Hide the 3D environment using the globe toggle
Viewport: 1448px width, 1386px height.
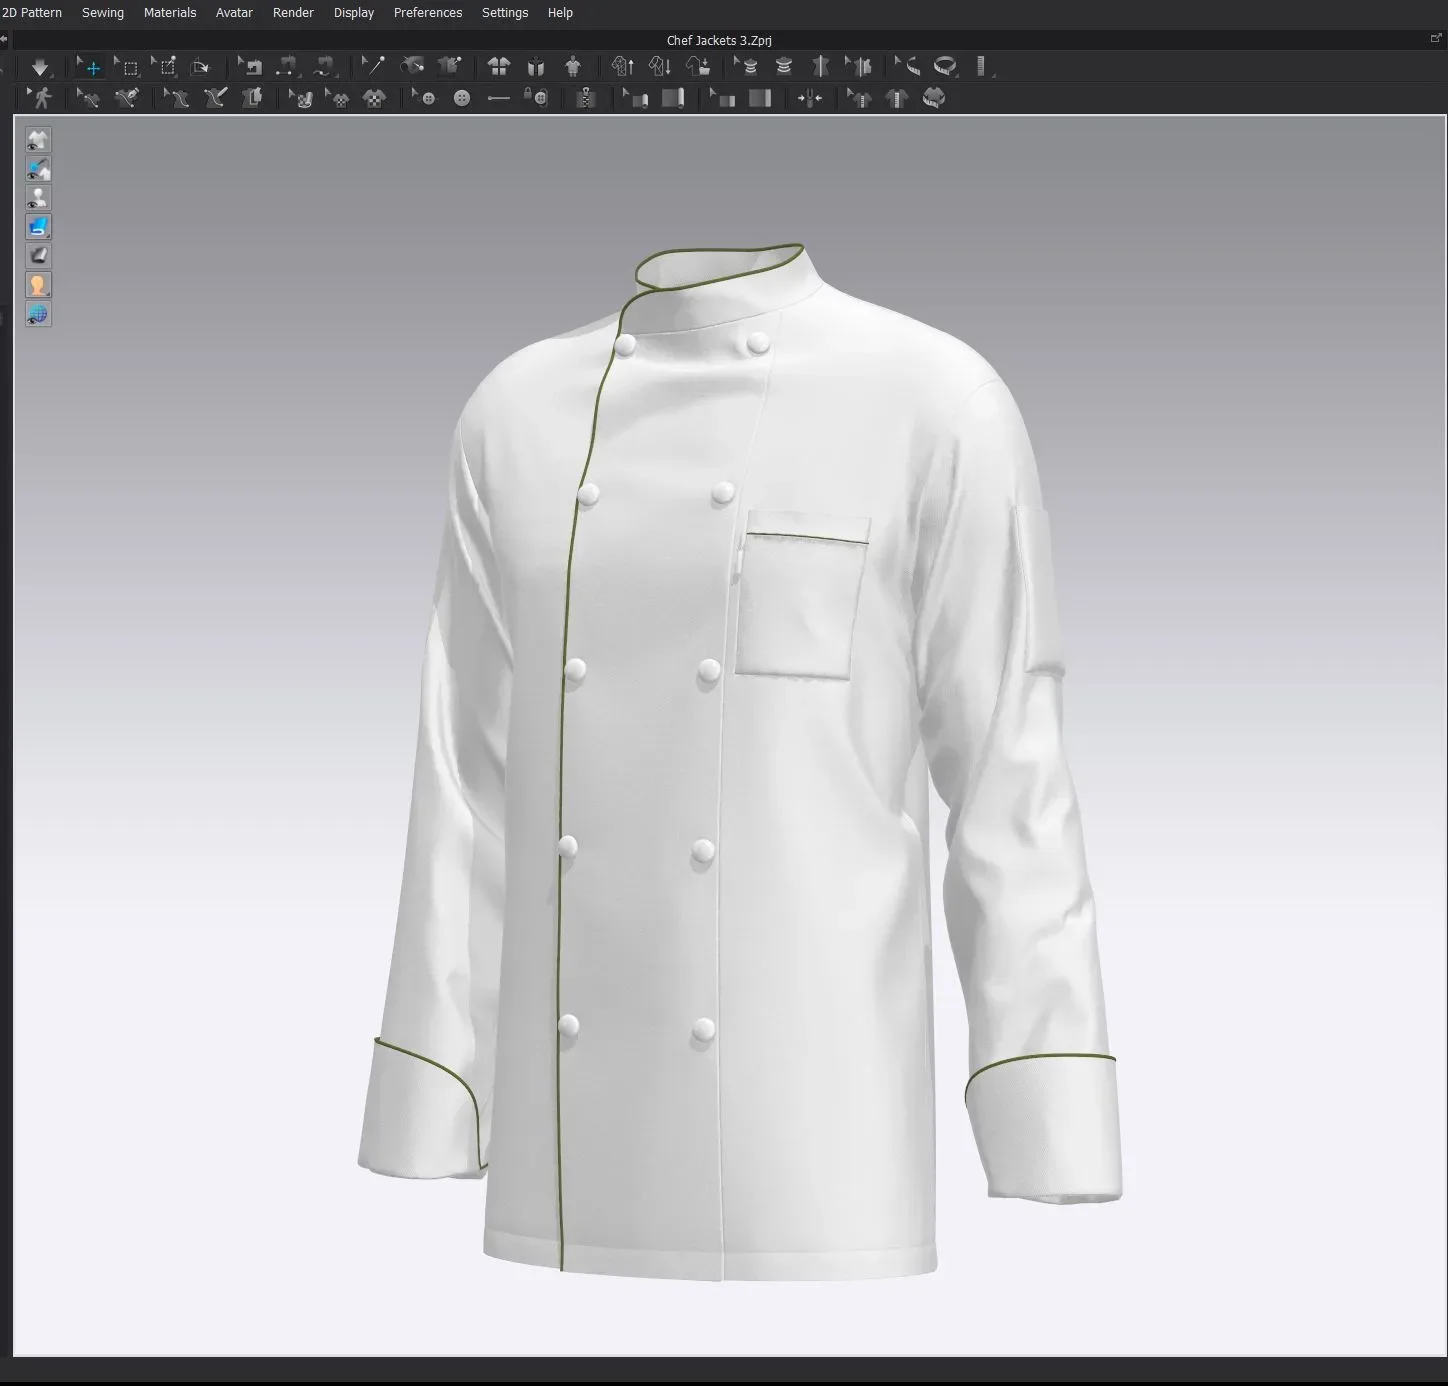click(38, 314)
